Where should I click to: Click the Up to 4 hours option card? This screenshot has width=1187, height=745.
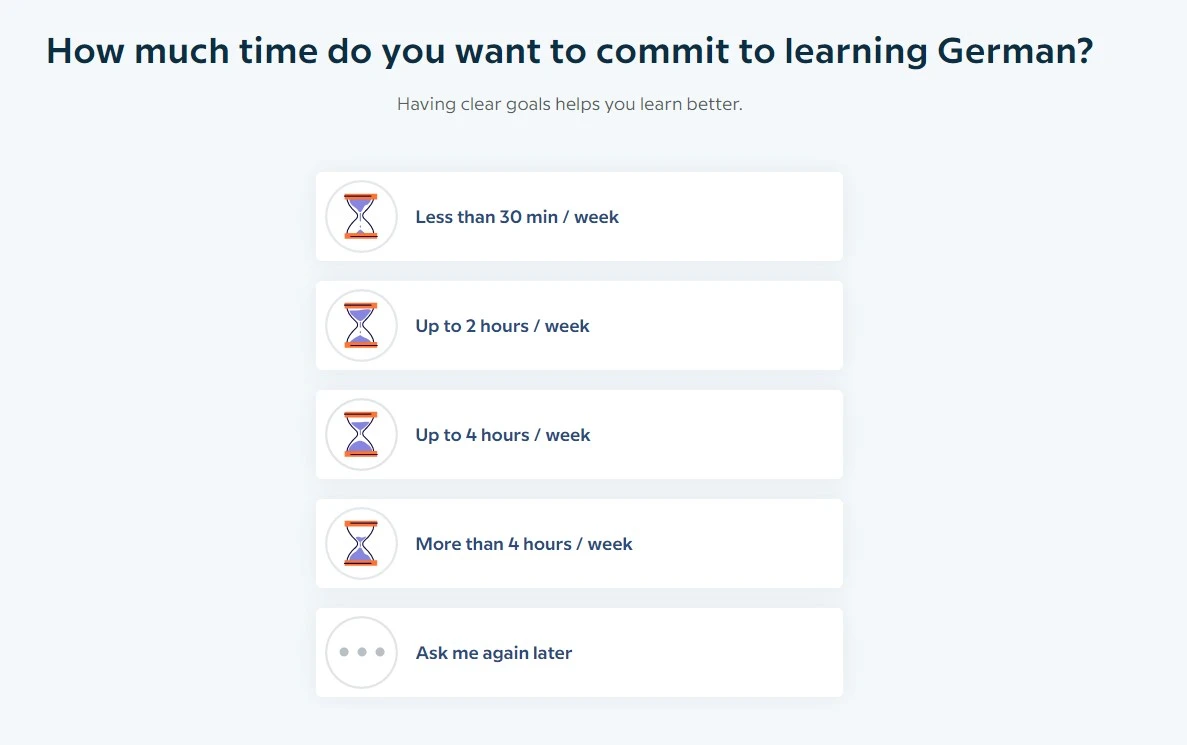(x=579, y=435)
